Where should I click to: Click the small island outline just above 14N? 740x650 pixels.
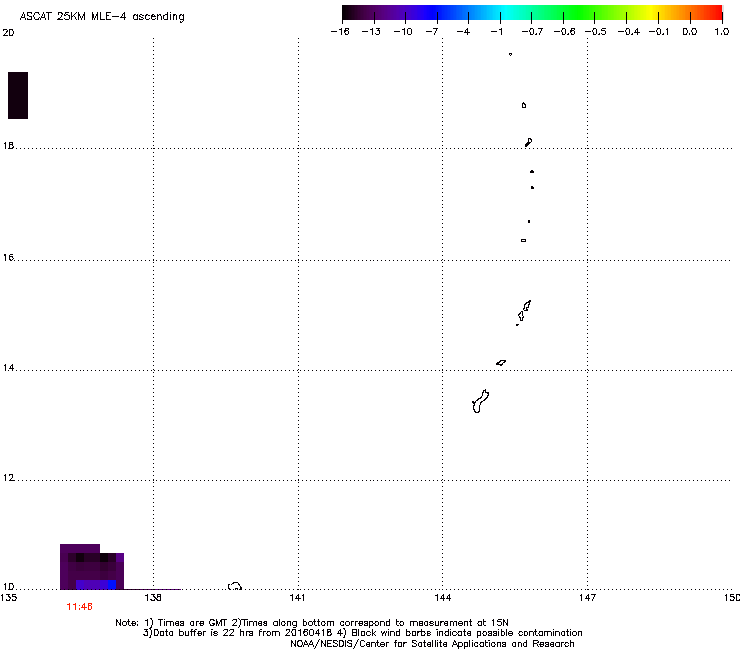(x=501, y=363)
